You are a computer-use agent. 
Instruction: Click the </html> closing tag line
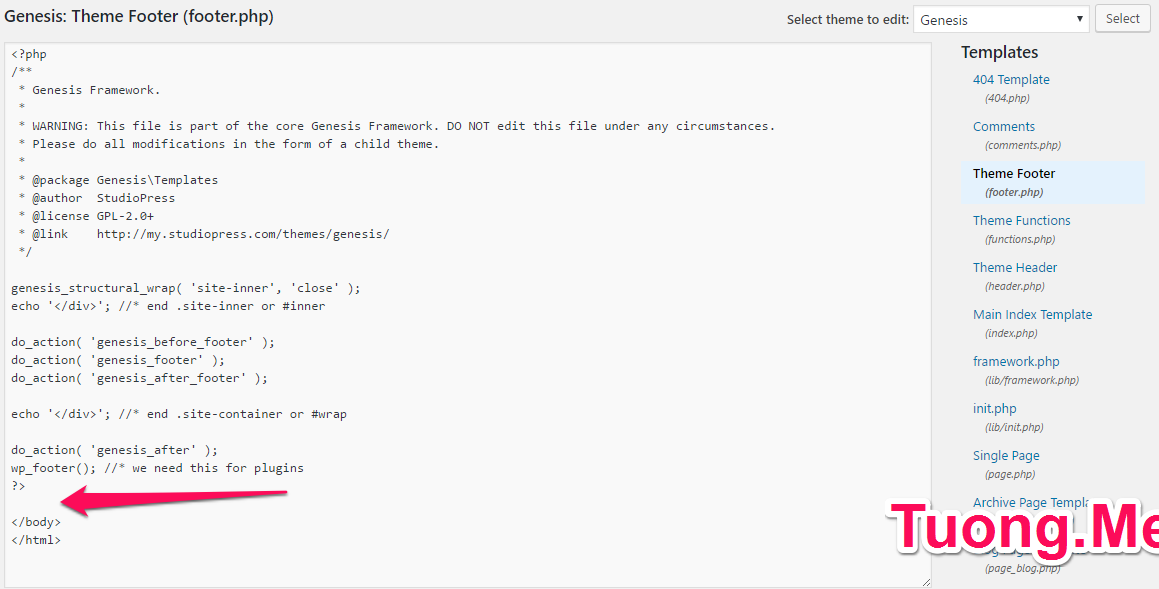tap(36, 540)
